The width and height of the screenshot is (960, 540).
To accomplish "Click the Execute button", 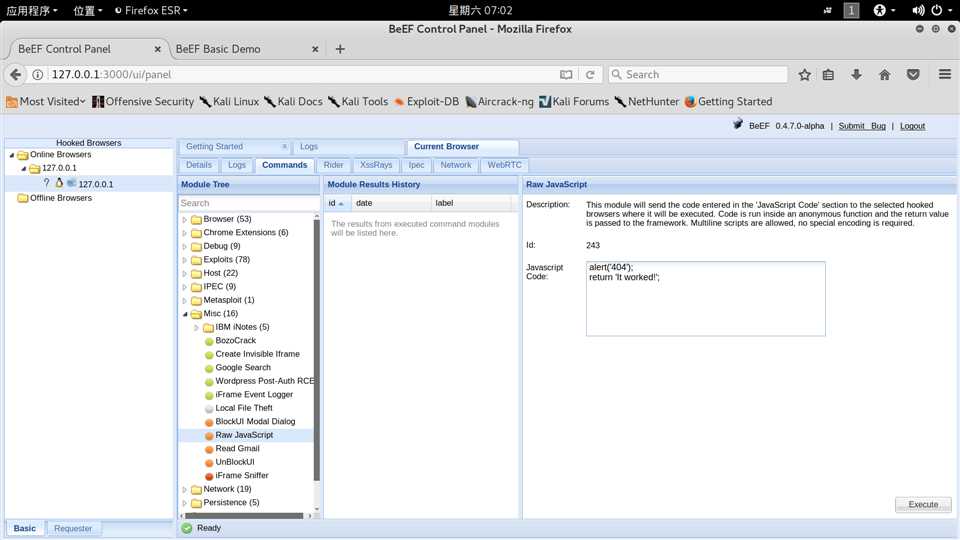I will 923,504.
